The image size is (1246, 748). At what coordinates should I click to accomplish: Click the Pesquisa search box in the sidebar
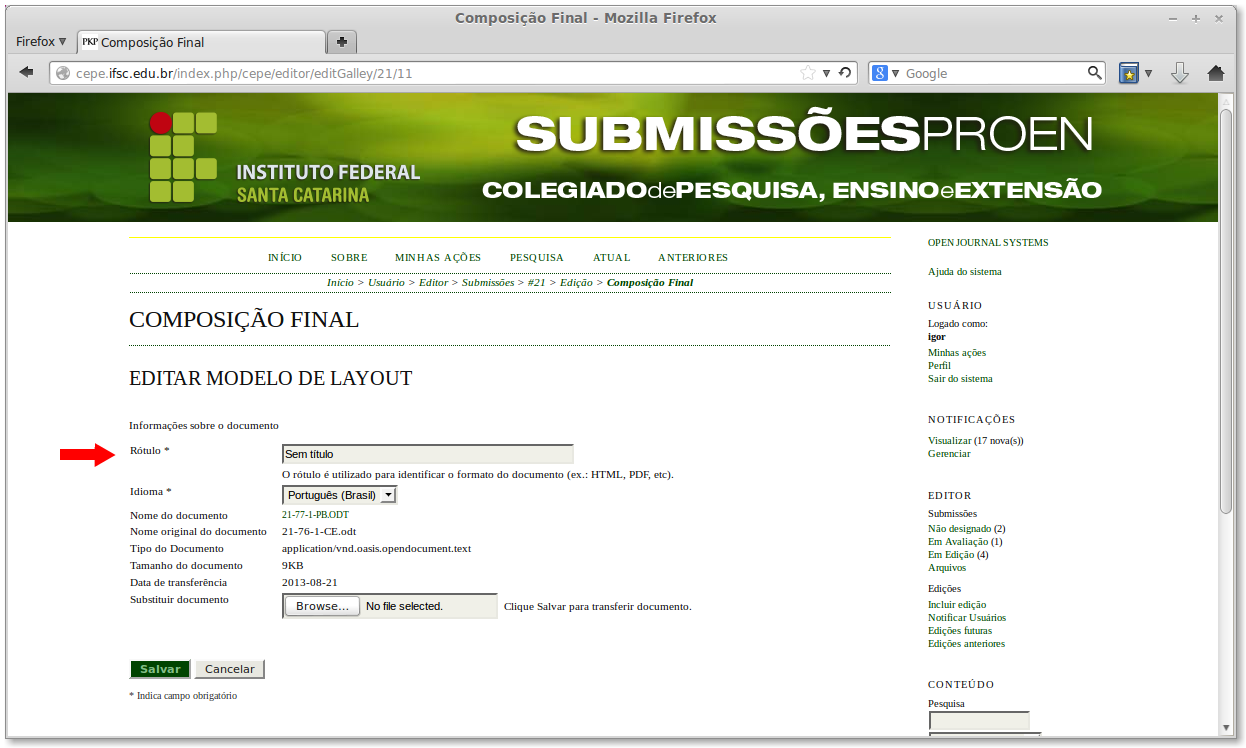tap(979, 720)
